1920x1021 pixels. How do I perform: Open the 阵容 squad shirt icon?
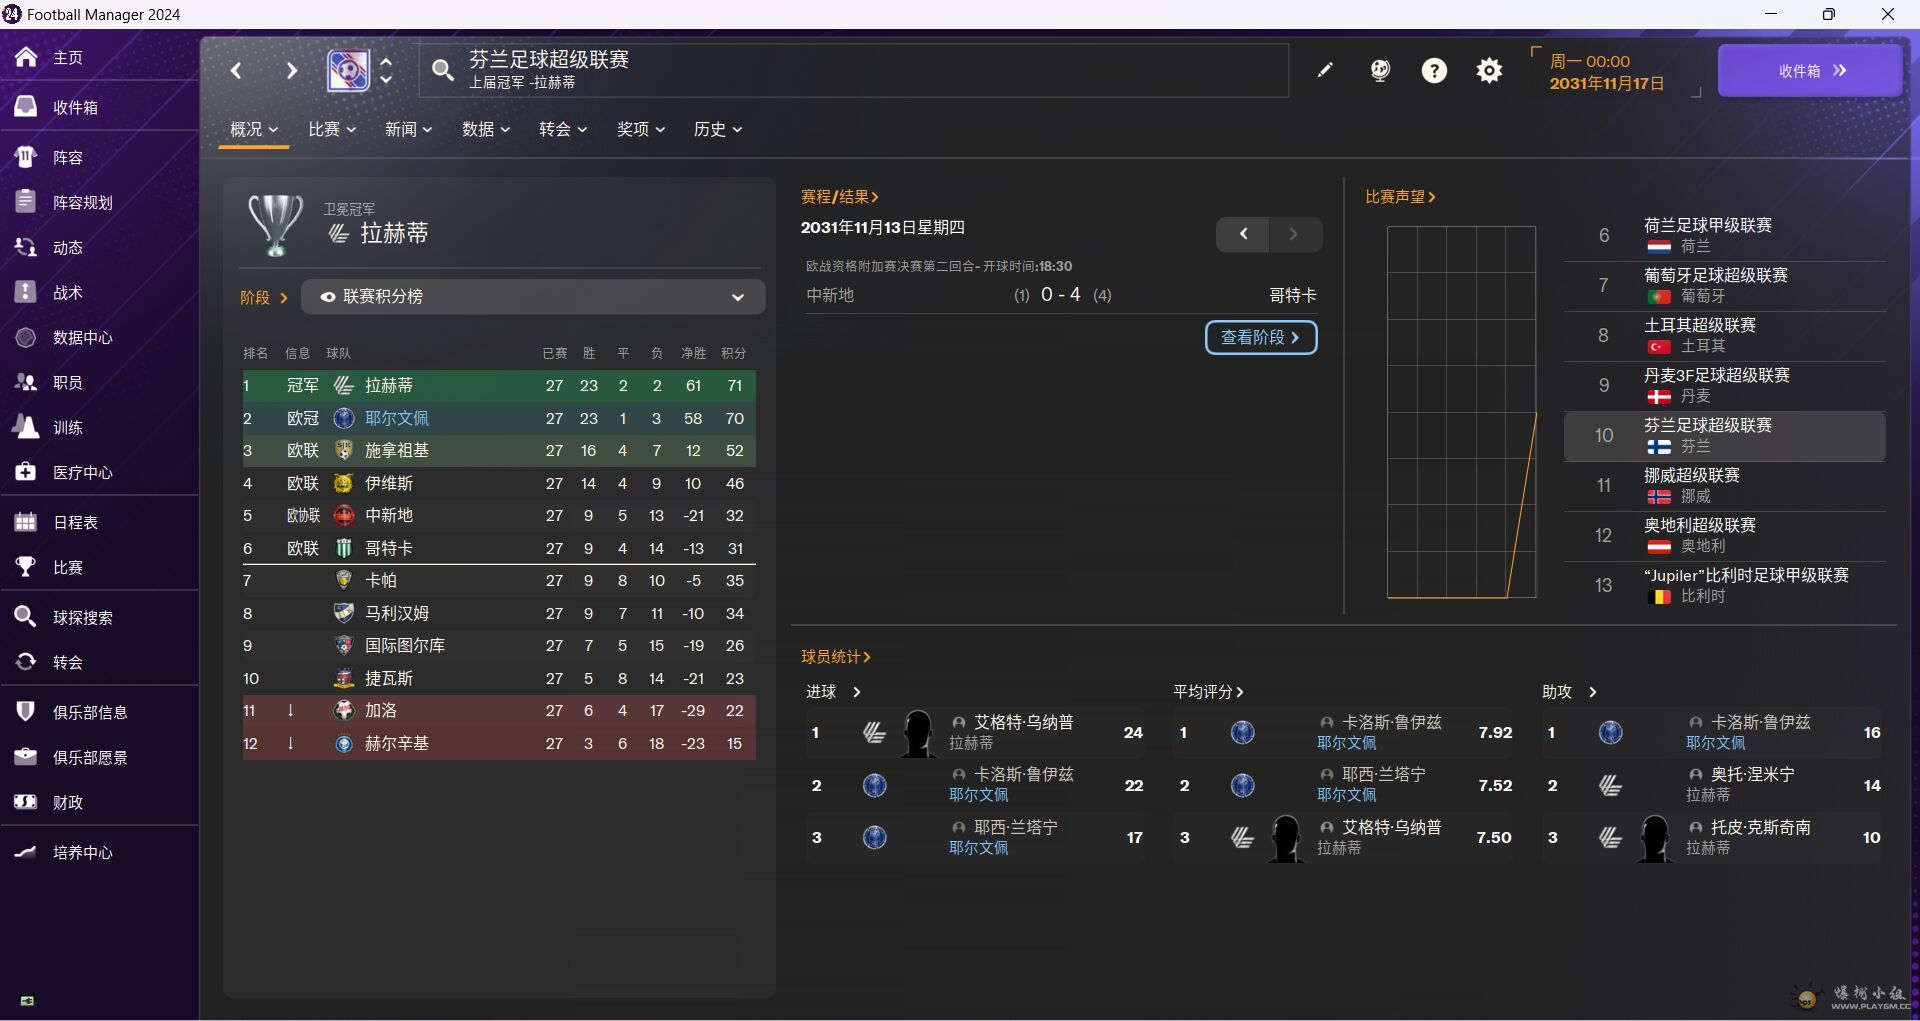pyautogui.click(x=26, y=157)
